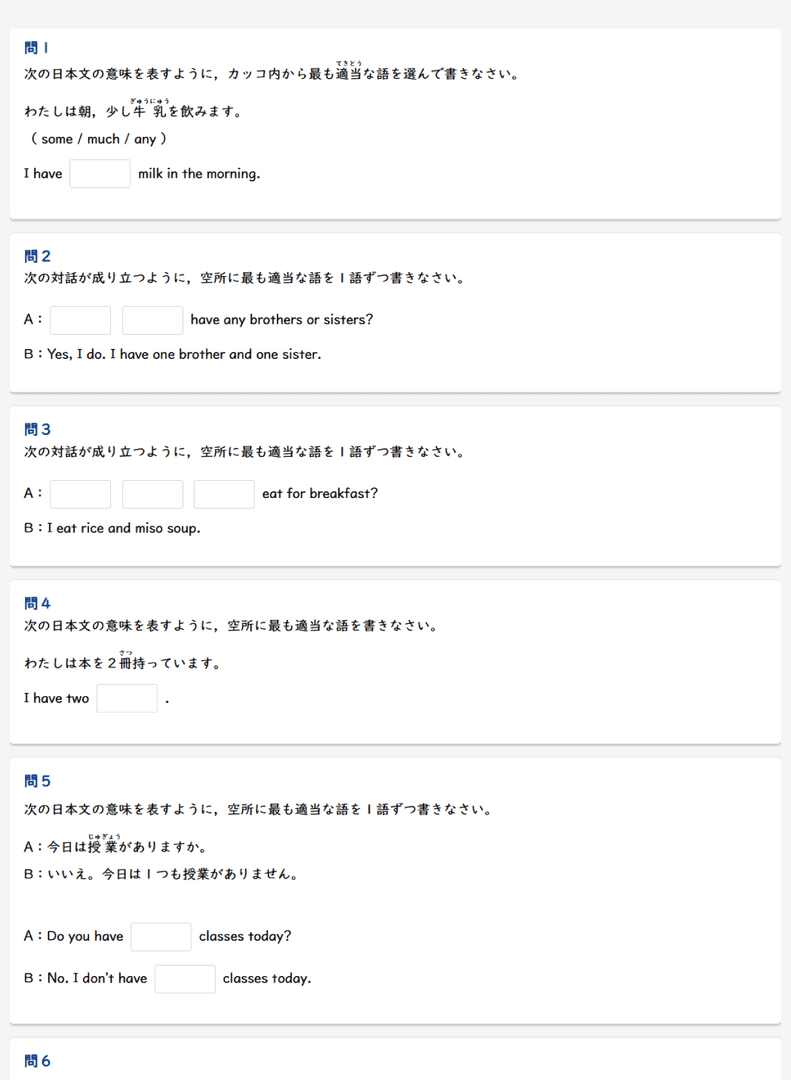Click the 問2 heading
Image resolution: width=791 pixels, height=1080 pixels.
coord(38,256)
